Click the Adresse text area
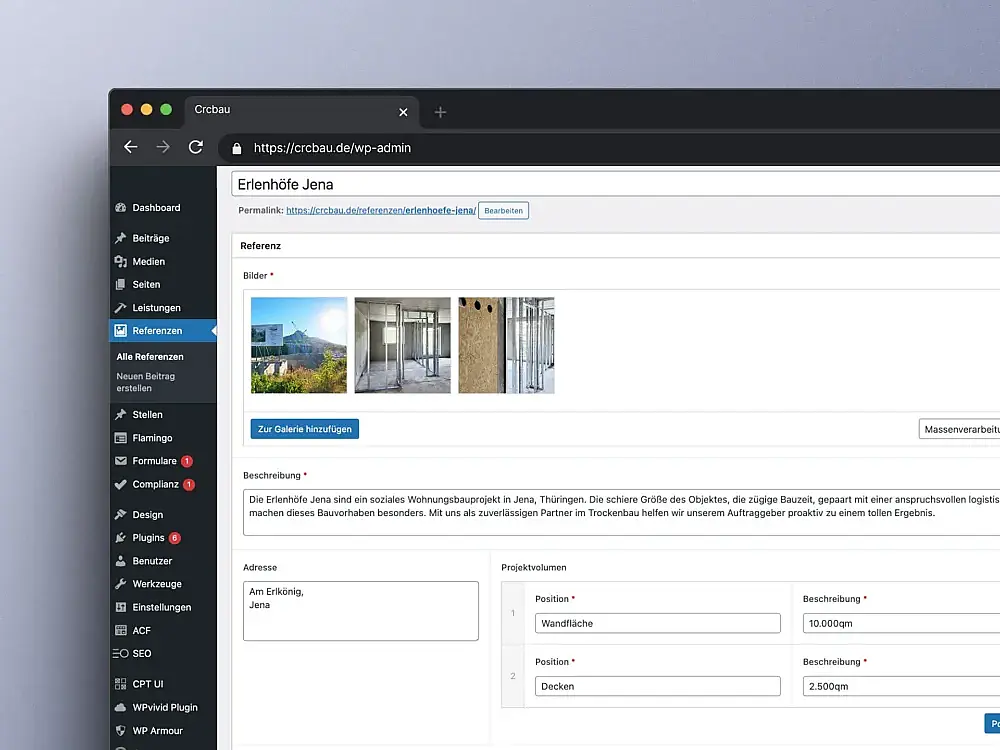Viewport: 1000px width, 750px height. pos(360,610)
